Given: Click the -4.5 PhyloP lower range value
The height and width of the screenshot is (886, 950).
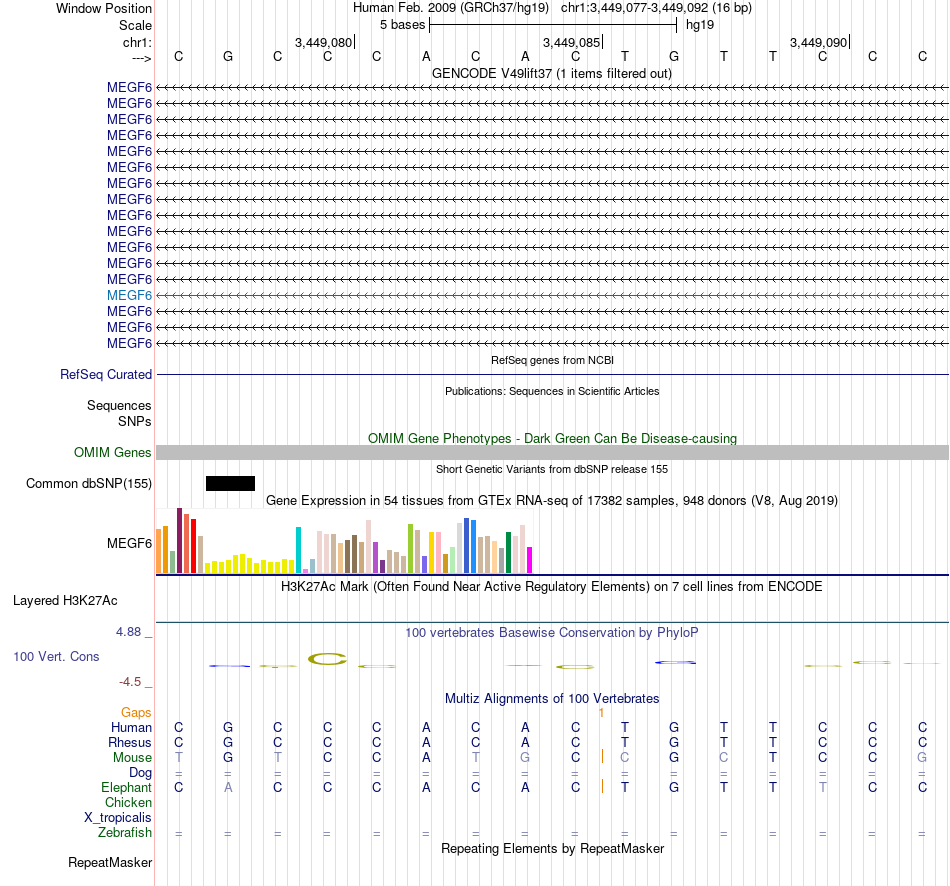Looking at the screenshot, I should (x=130, y=682).
